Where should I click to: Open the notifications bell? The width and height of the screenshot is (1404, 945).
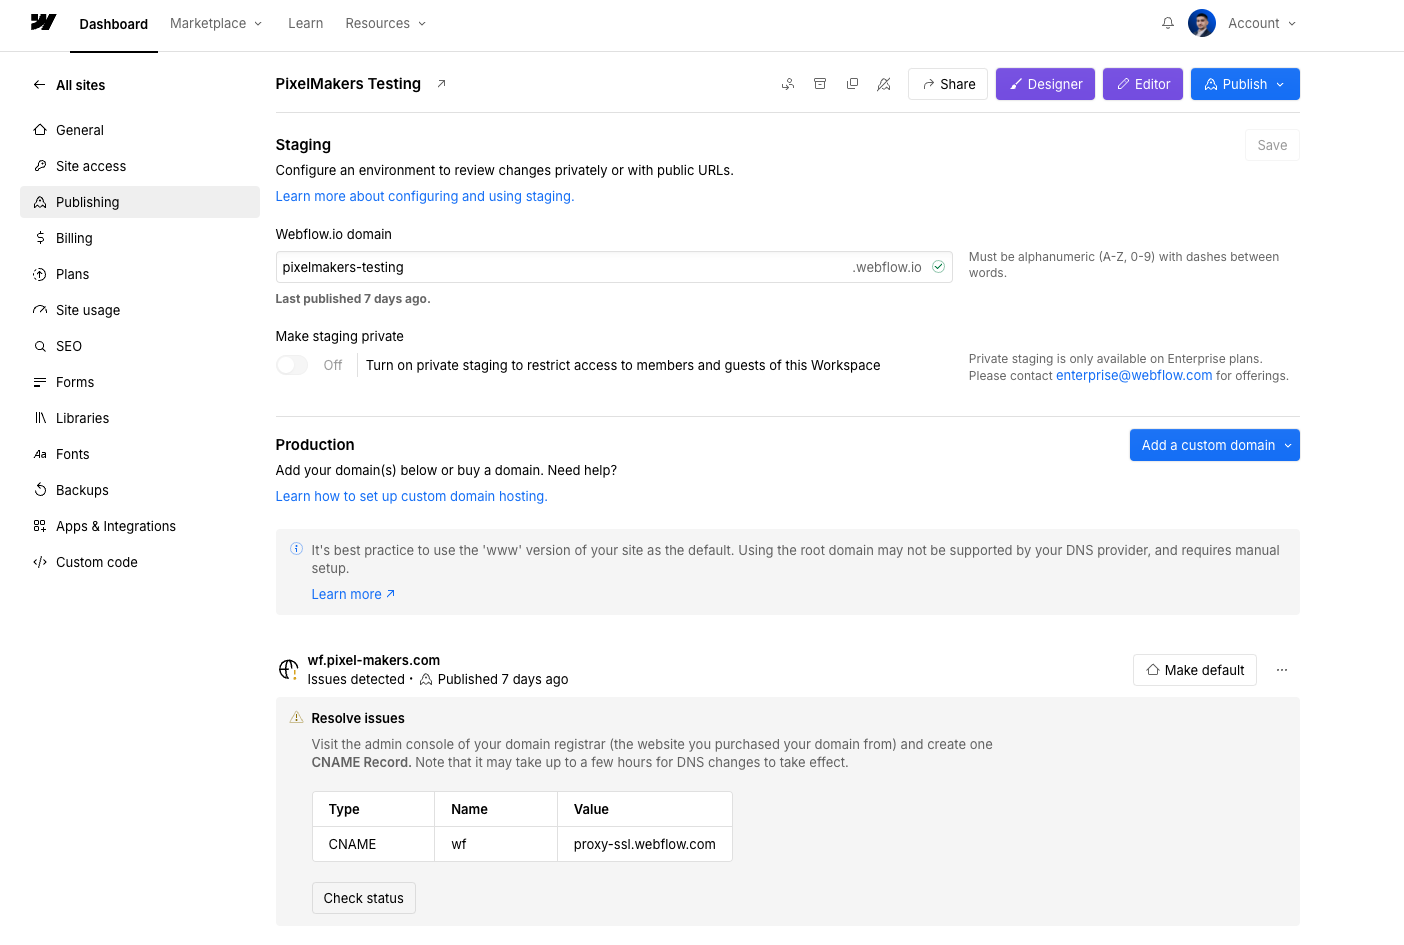click(x=1168, y=23)
